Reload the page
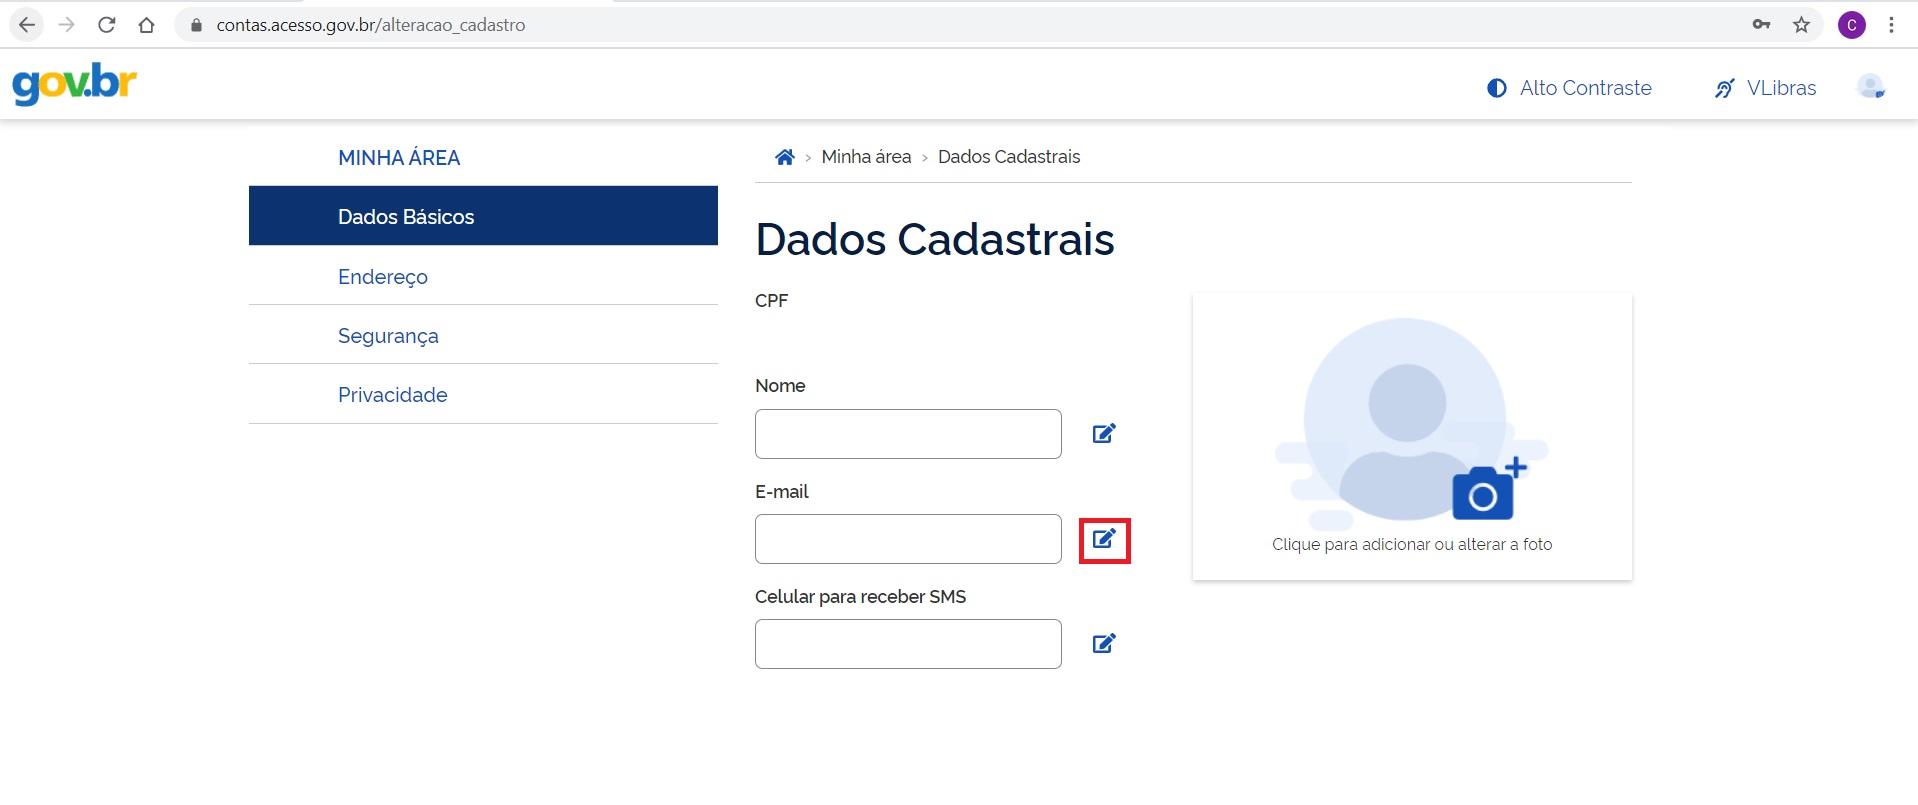This screenshot has height=805, width=1918. point(107,25)
